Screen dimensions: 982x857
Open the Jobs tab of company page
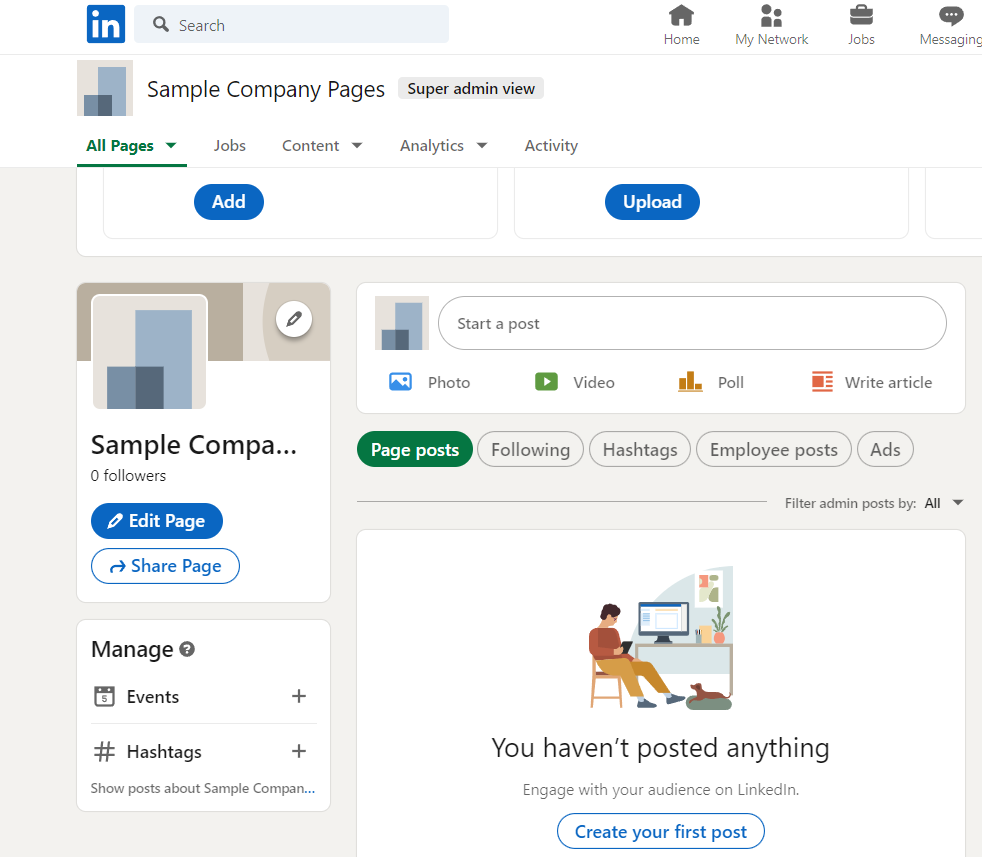click(x=229, y=145)
